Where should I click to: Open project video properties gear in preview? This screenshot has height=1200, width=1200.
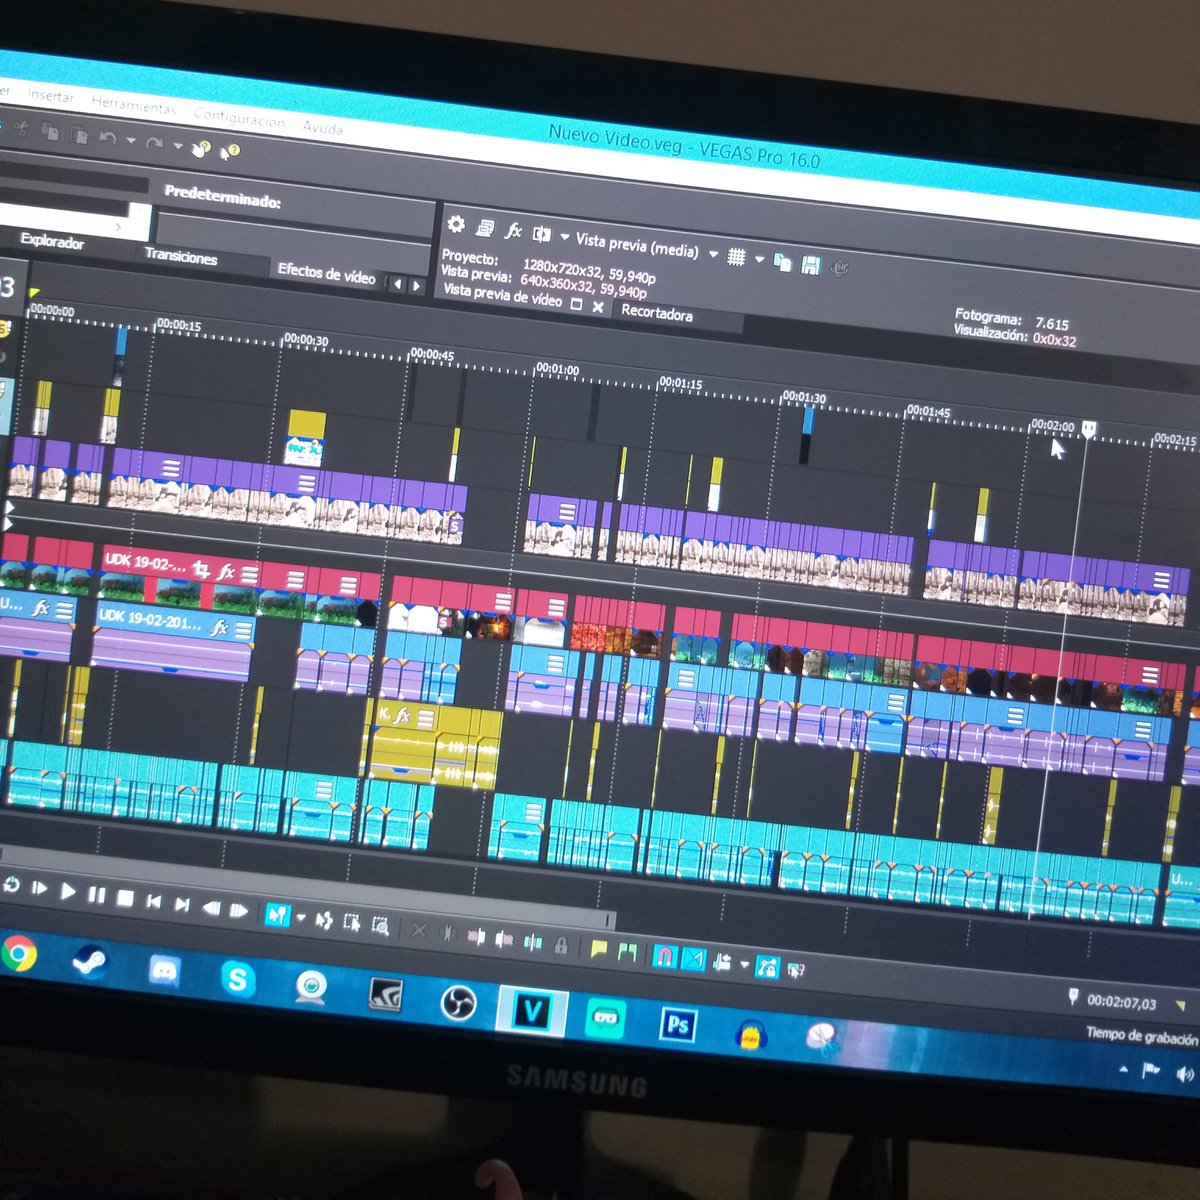click(x=456, y=225)
